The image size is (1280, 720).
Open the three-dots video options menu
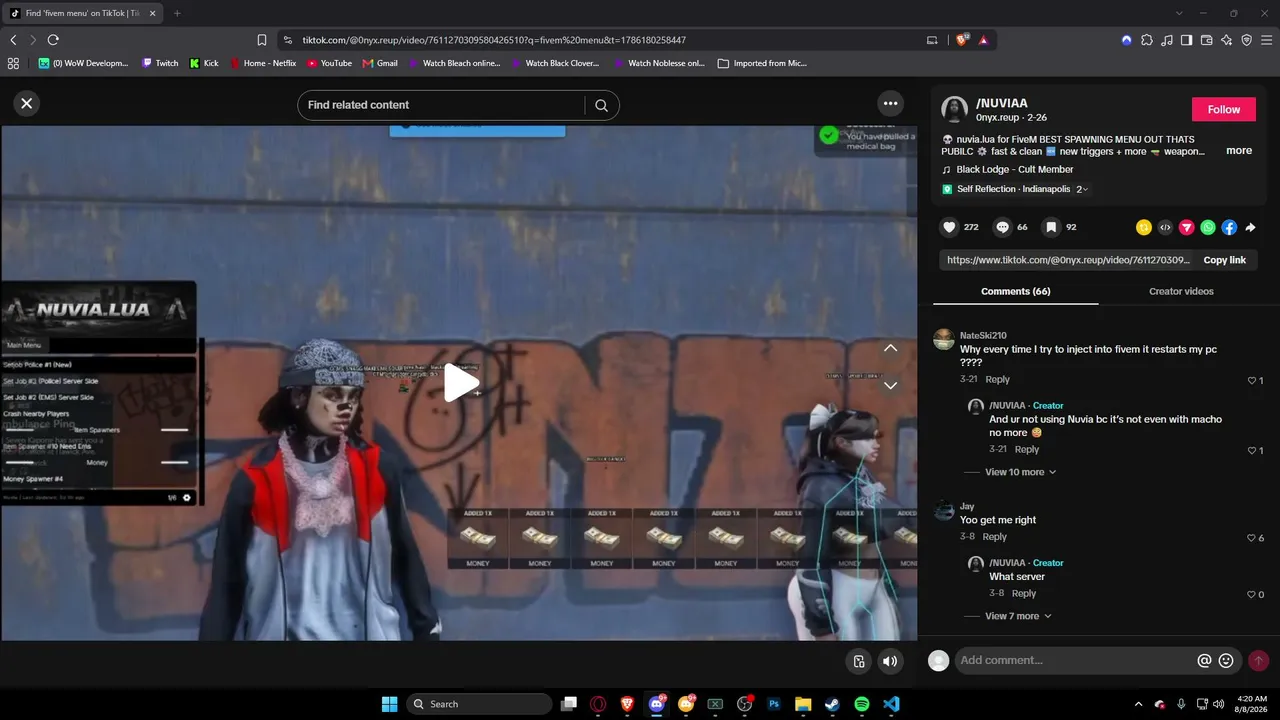tap(890, 103)
